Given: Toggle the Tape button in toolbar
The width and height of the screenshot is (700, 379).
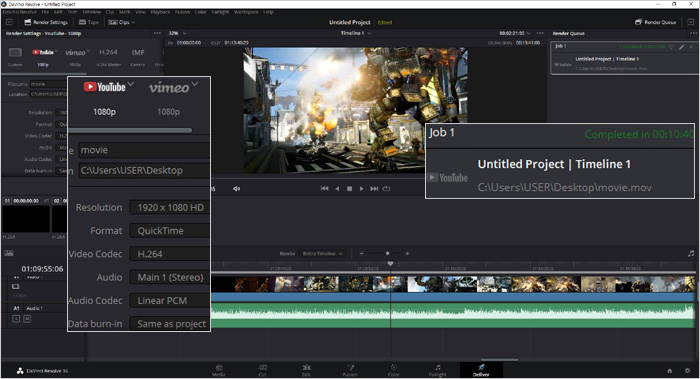Looking at the screenshot, I should coord(88,22).
